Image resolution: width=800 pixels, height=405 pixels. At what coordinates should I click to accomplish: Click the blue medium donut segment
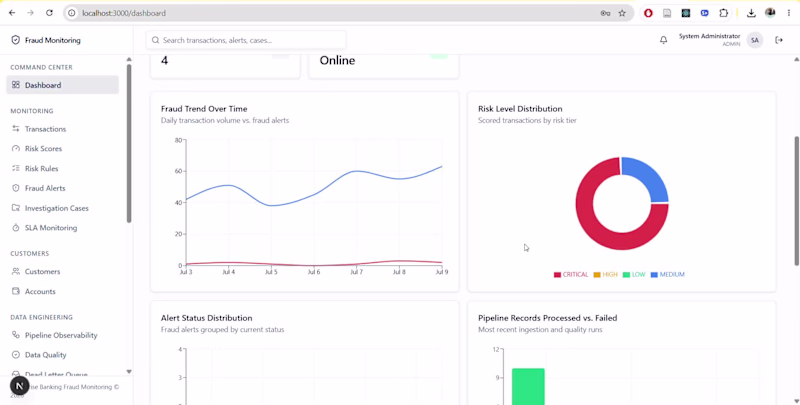(x=649, y=178)
